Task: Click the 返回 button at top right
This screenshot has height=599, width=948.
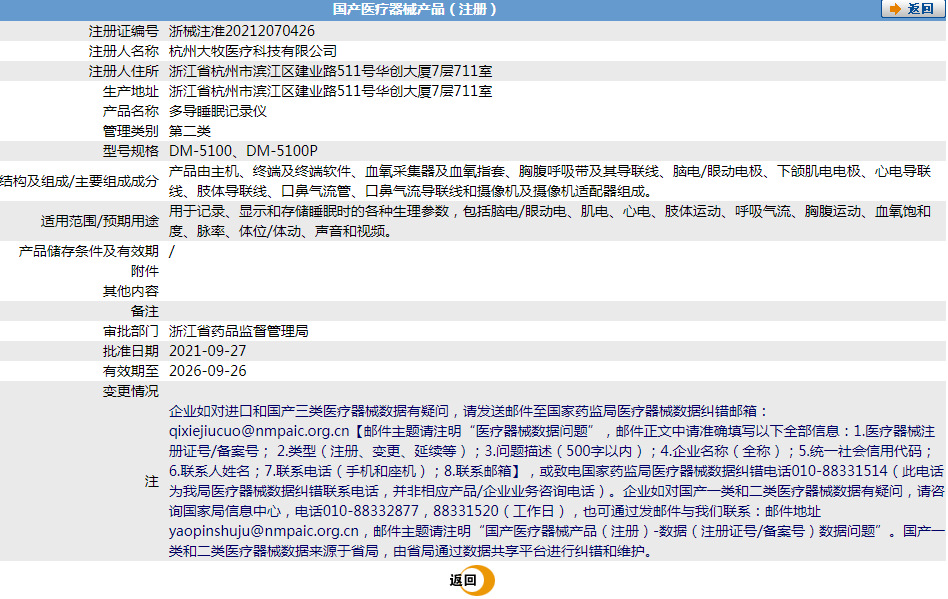Action: pos(912,9)
